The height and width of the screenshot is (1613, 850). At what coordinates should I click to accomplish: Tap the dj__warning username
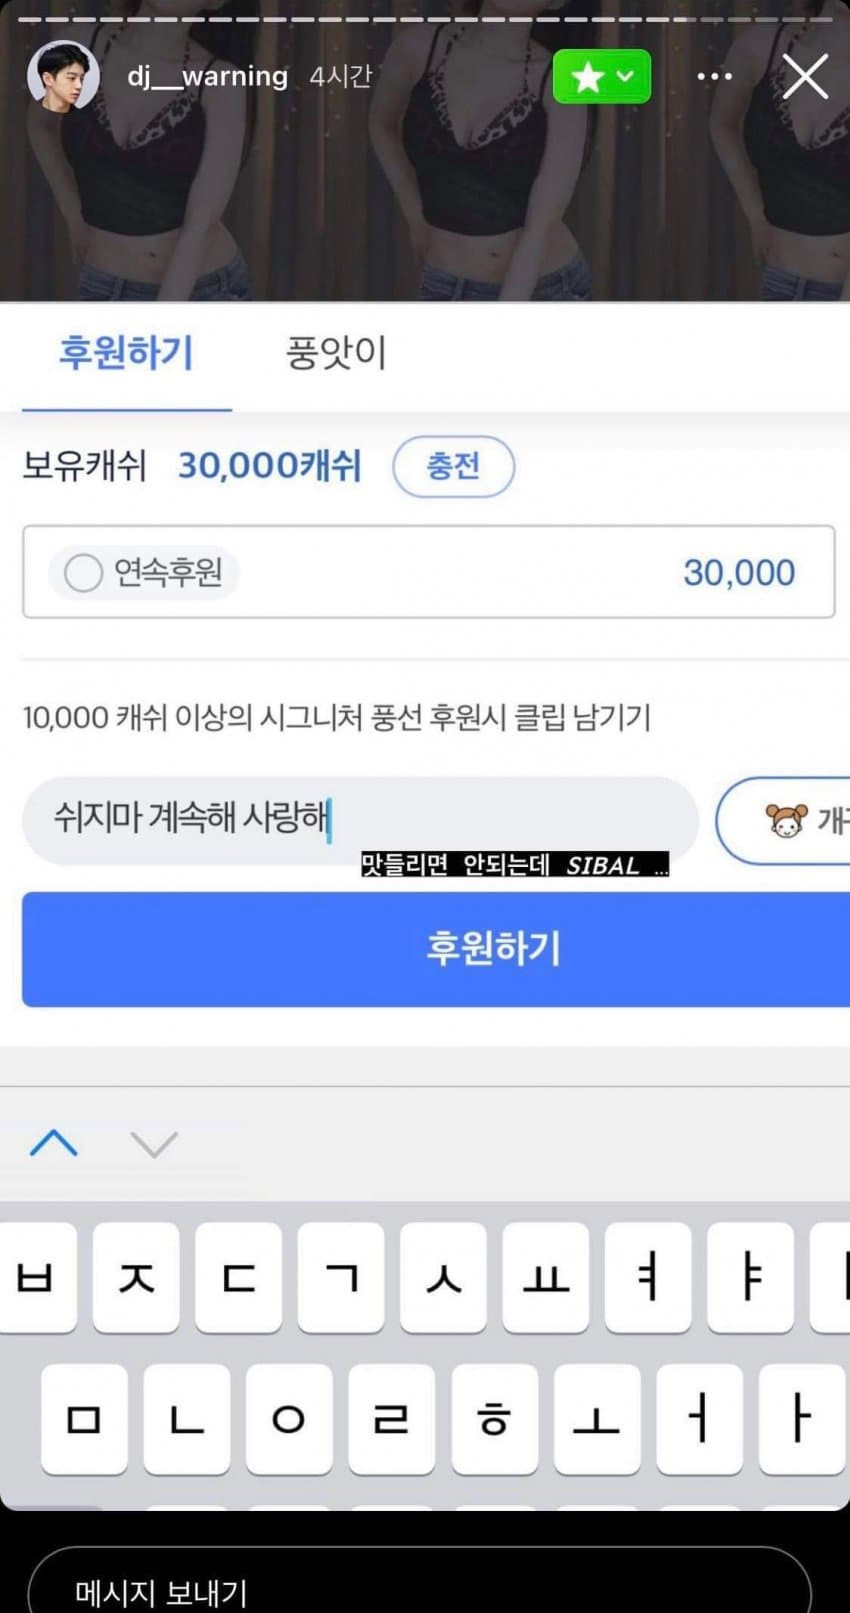[208, 76]
